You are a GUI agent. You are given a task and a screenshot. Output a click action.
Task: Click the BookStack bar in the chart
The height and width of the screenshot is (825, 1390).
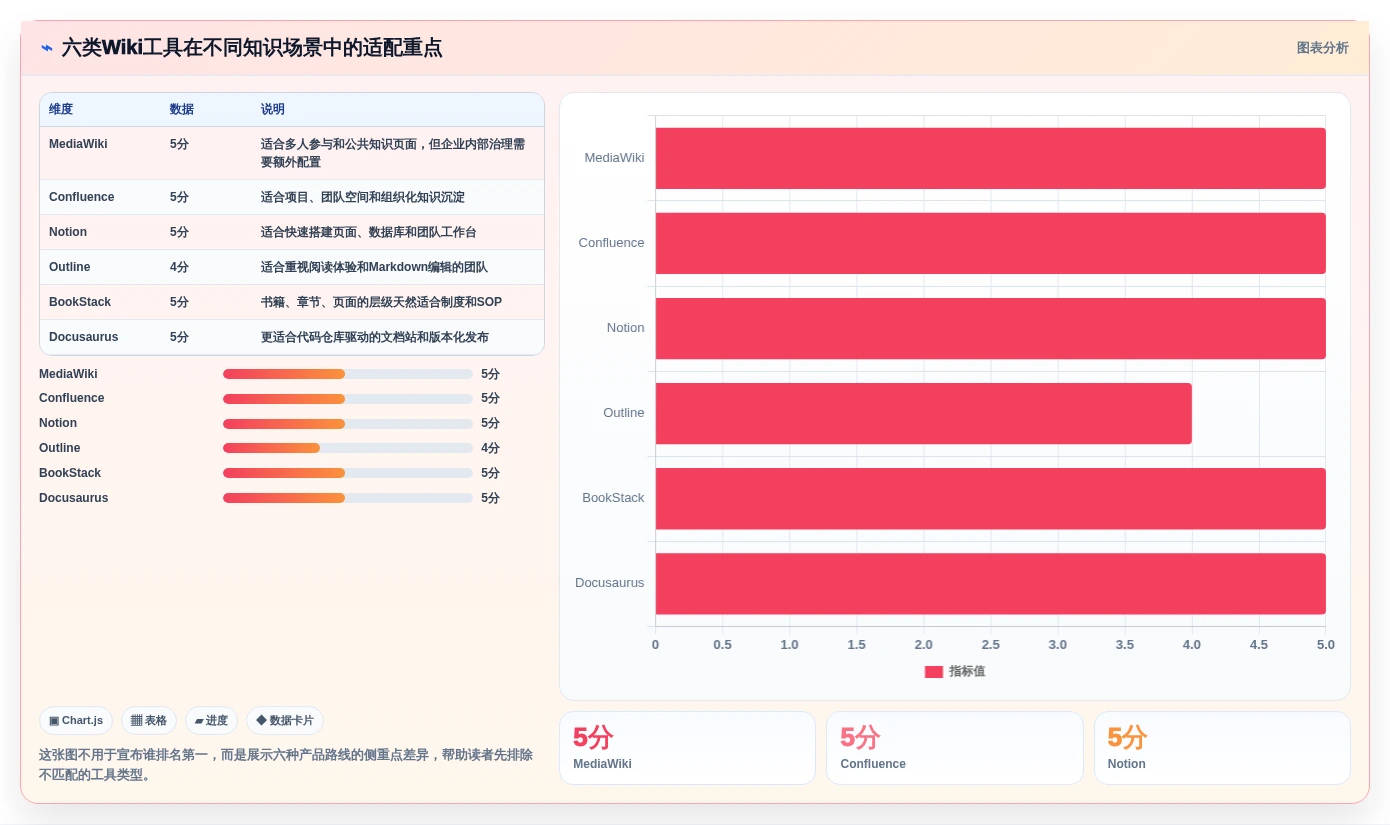[x=990, y=498]
